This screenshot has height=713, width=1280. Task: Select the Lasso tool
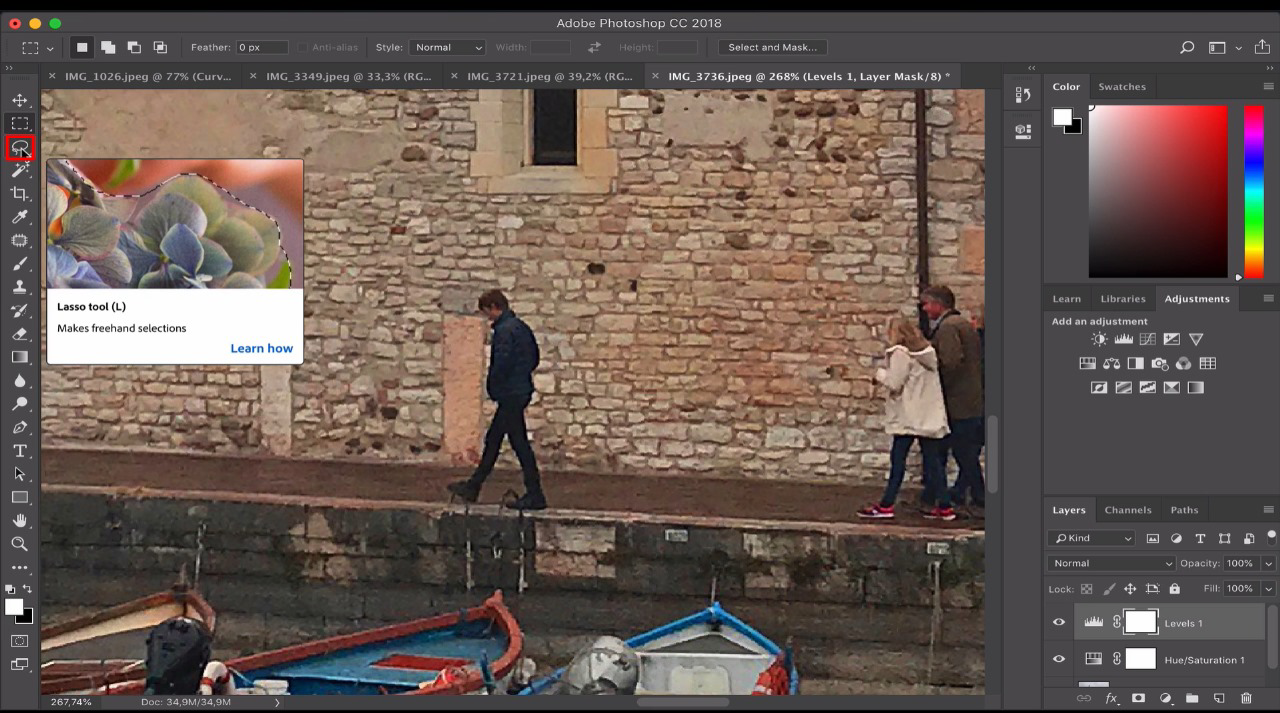click(19, 148)
